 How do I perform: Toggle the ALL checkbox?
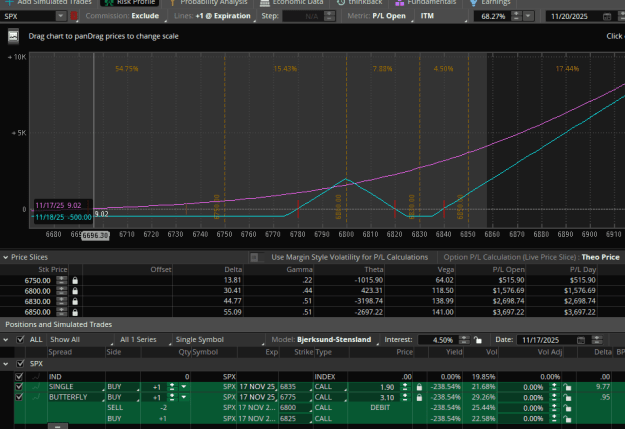tap(20, 340)
